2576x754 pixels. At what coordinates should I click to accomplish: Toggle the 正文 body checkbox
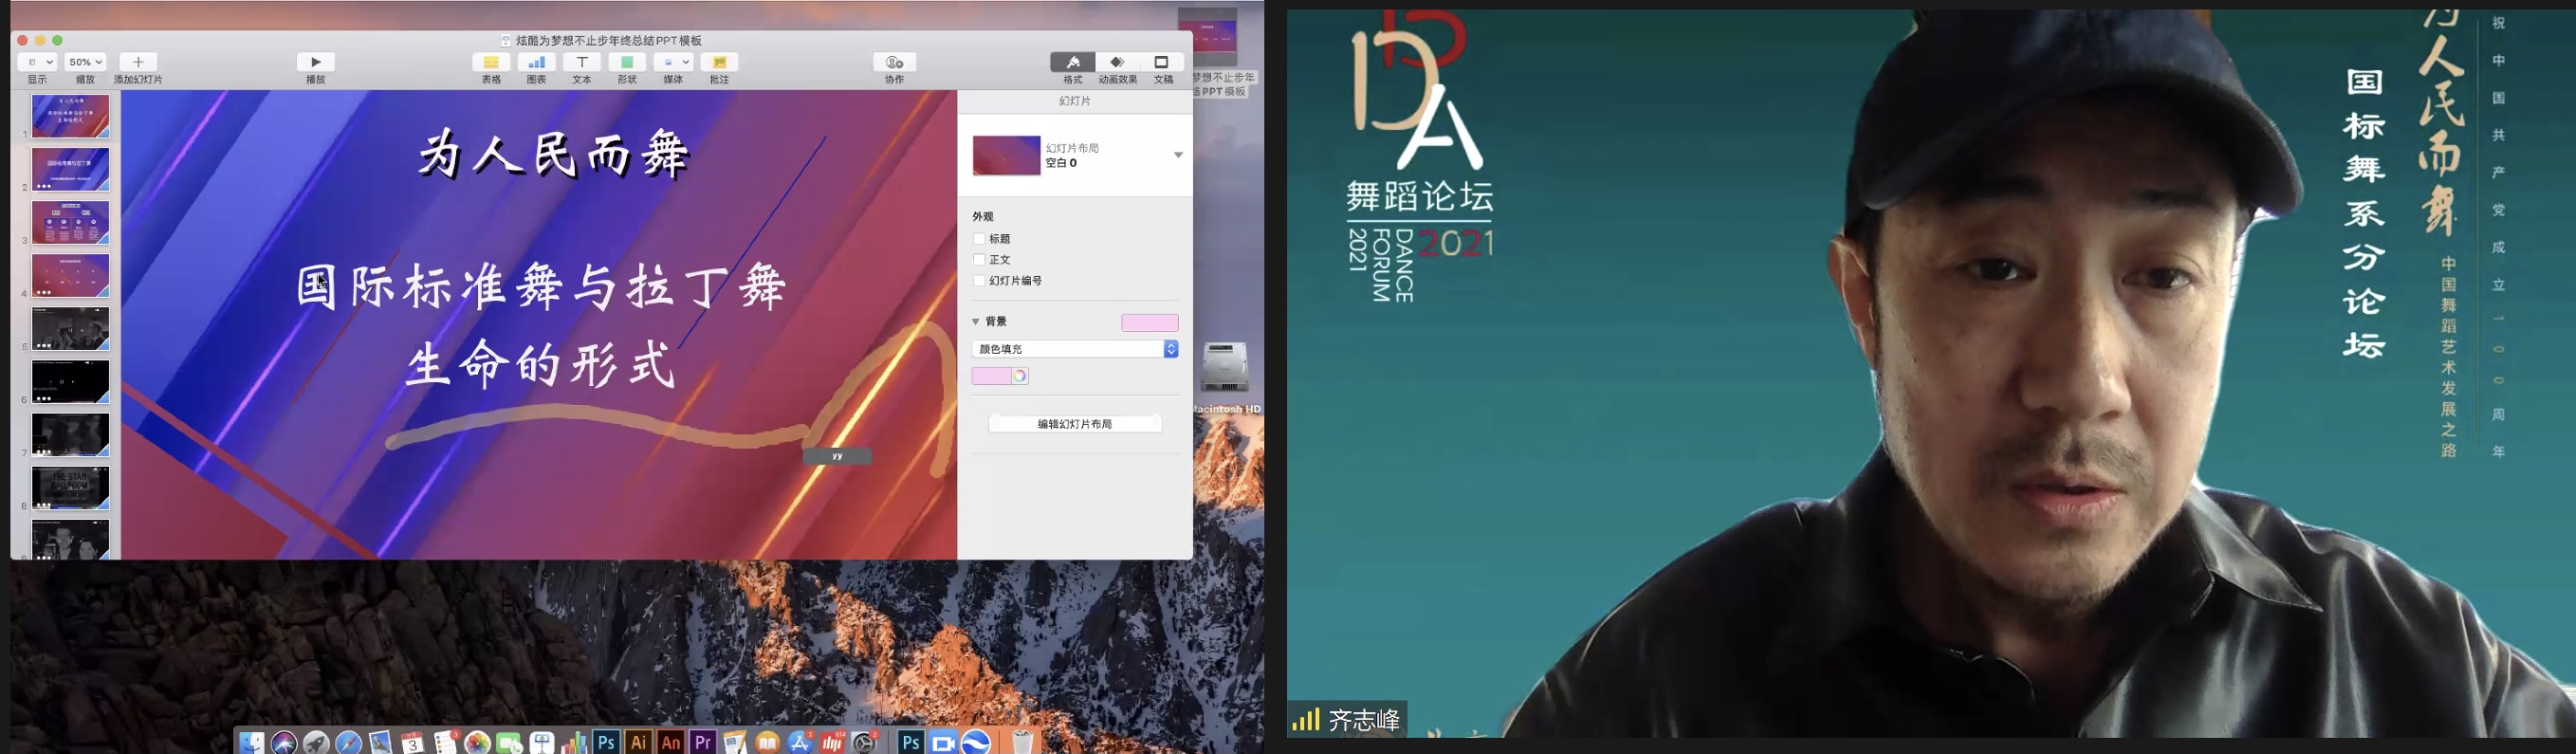point(979,260)
